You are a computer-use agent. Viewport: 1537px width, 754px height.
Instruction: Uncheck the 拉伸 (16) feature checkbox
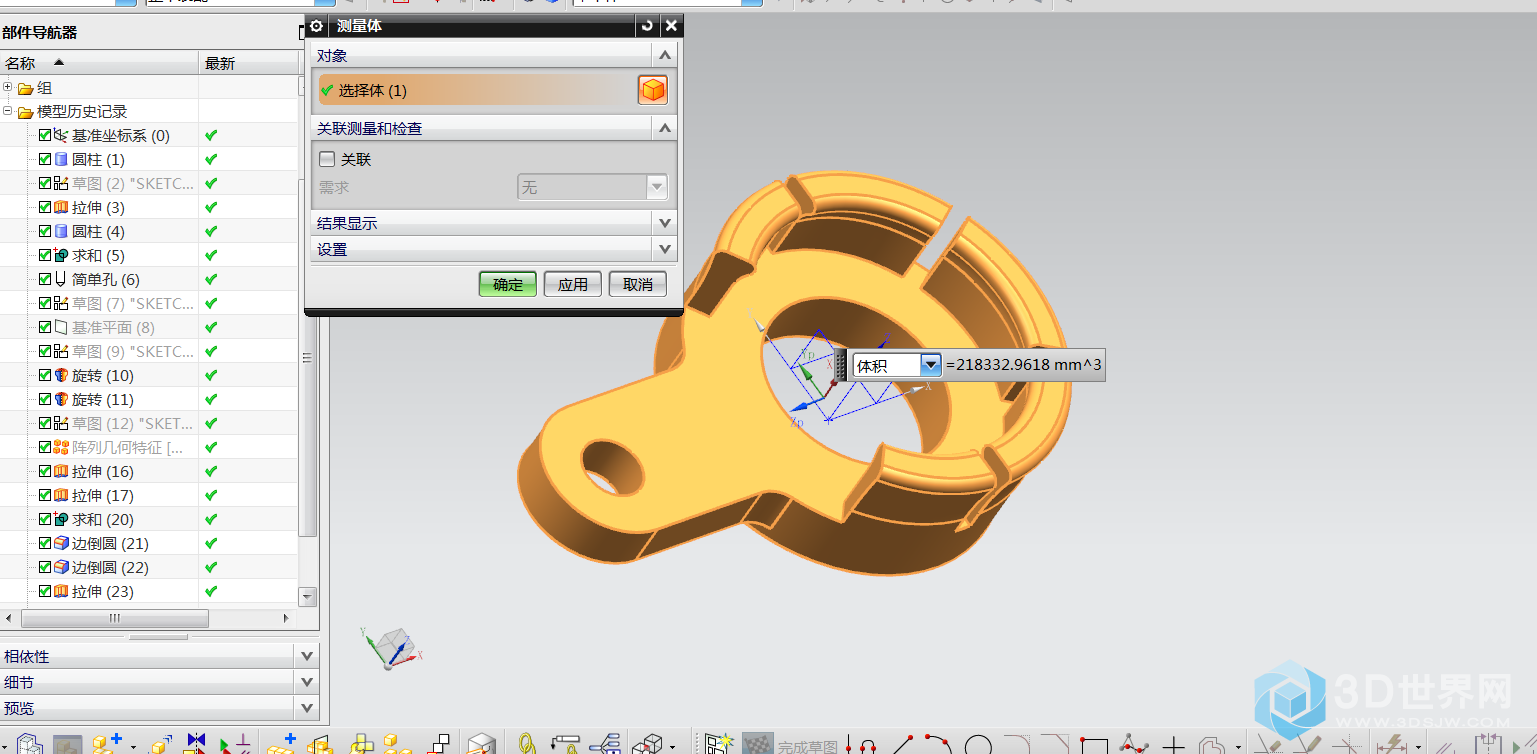(x=45, y=471)
